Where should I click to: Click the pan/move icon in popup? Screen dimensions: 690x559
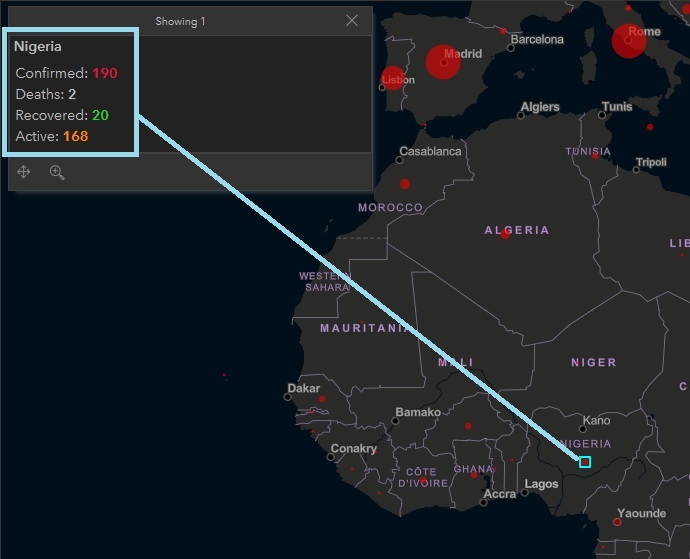click(x=23, y=172)
